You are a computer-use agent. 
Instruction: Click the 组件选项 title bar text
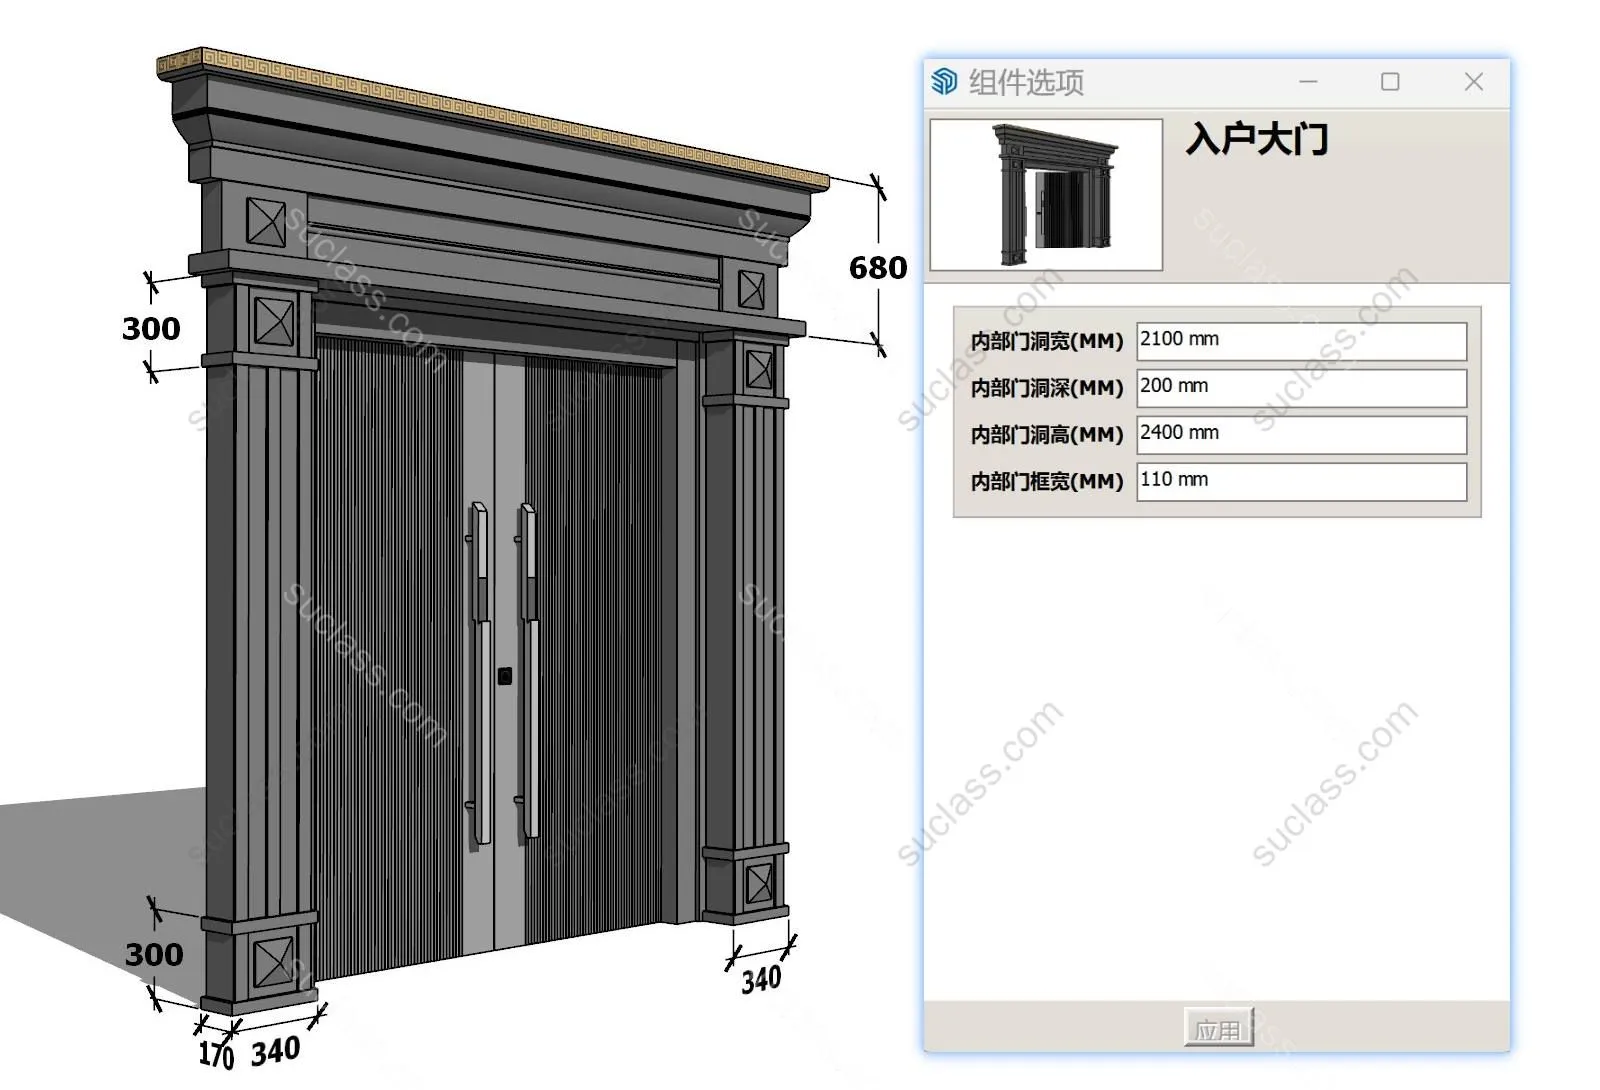(x=1026, y=82)
